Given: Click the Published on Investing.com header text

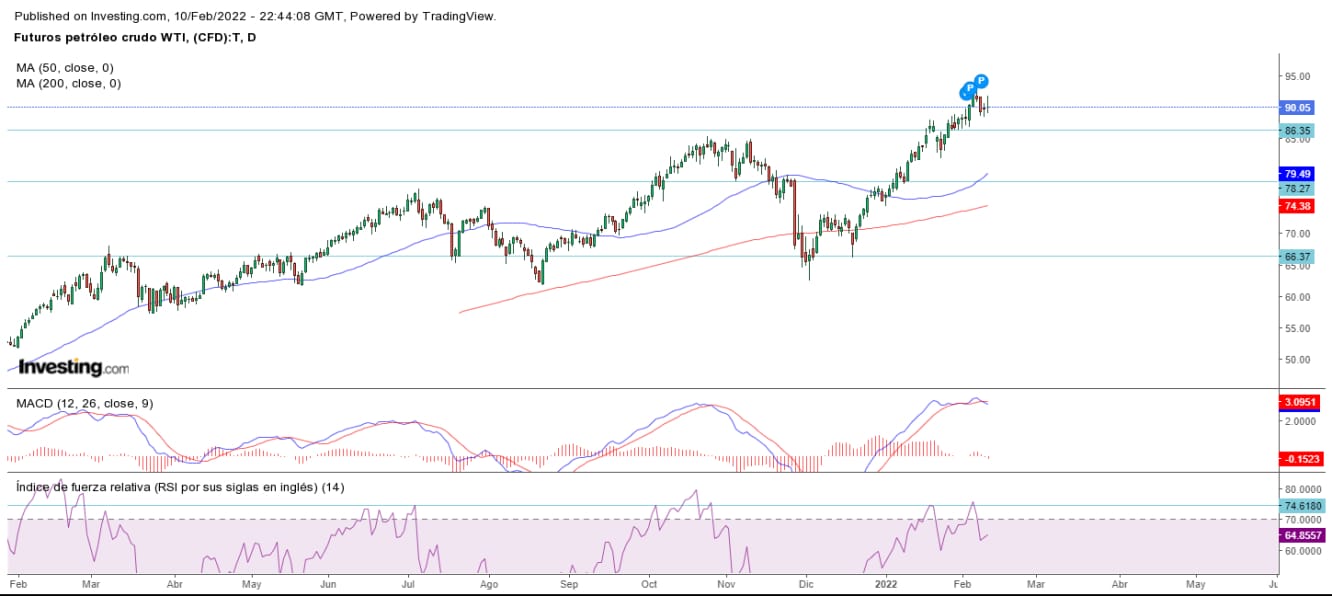Looking at the screenshot, I should [x=256, y=17].
